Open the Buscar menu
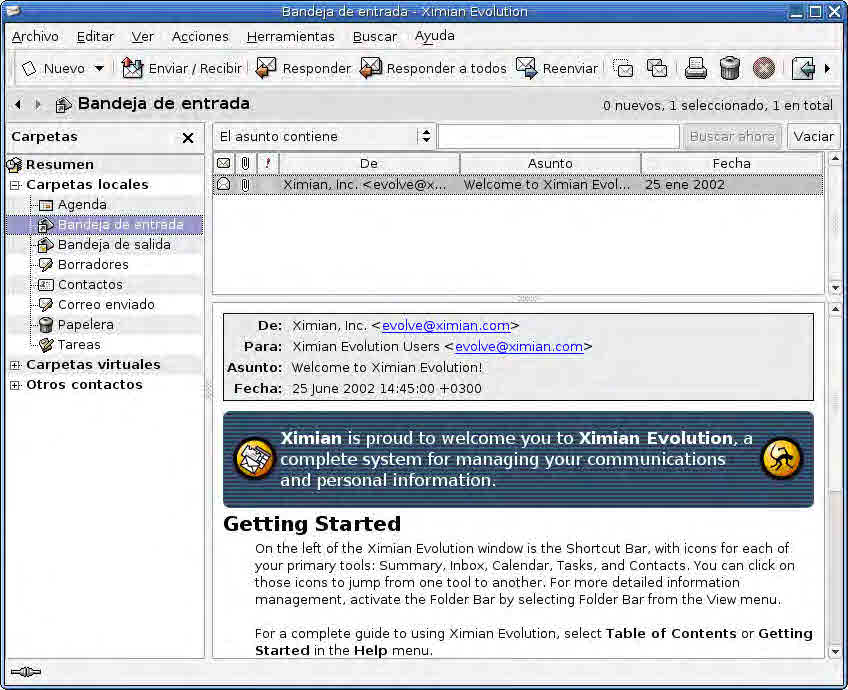 375,36
